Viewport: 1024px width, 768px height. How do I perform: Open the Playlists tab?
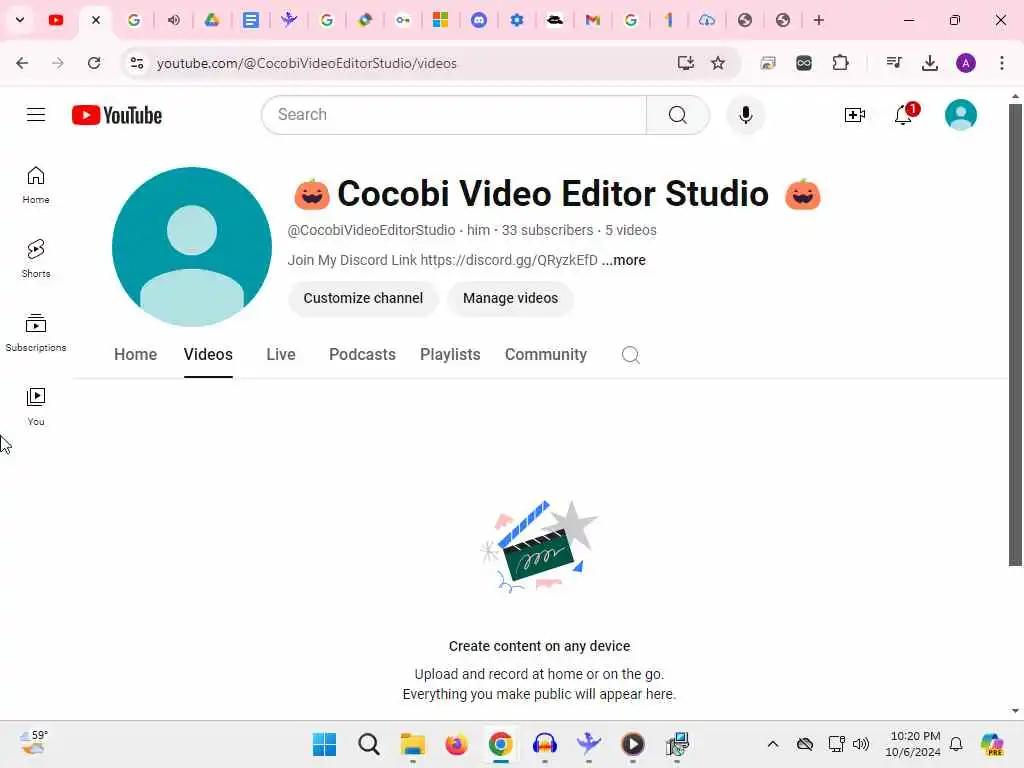[x=450, y=355]
